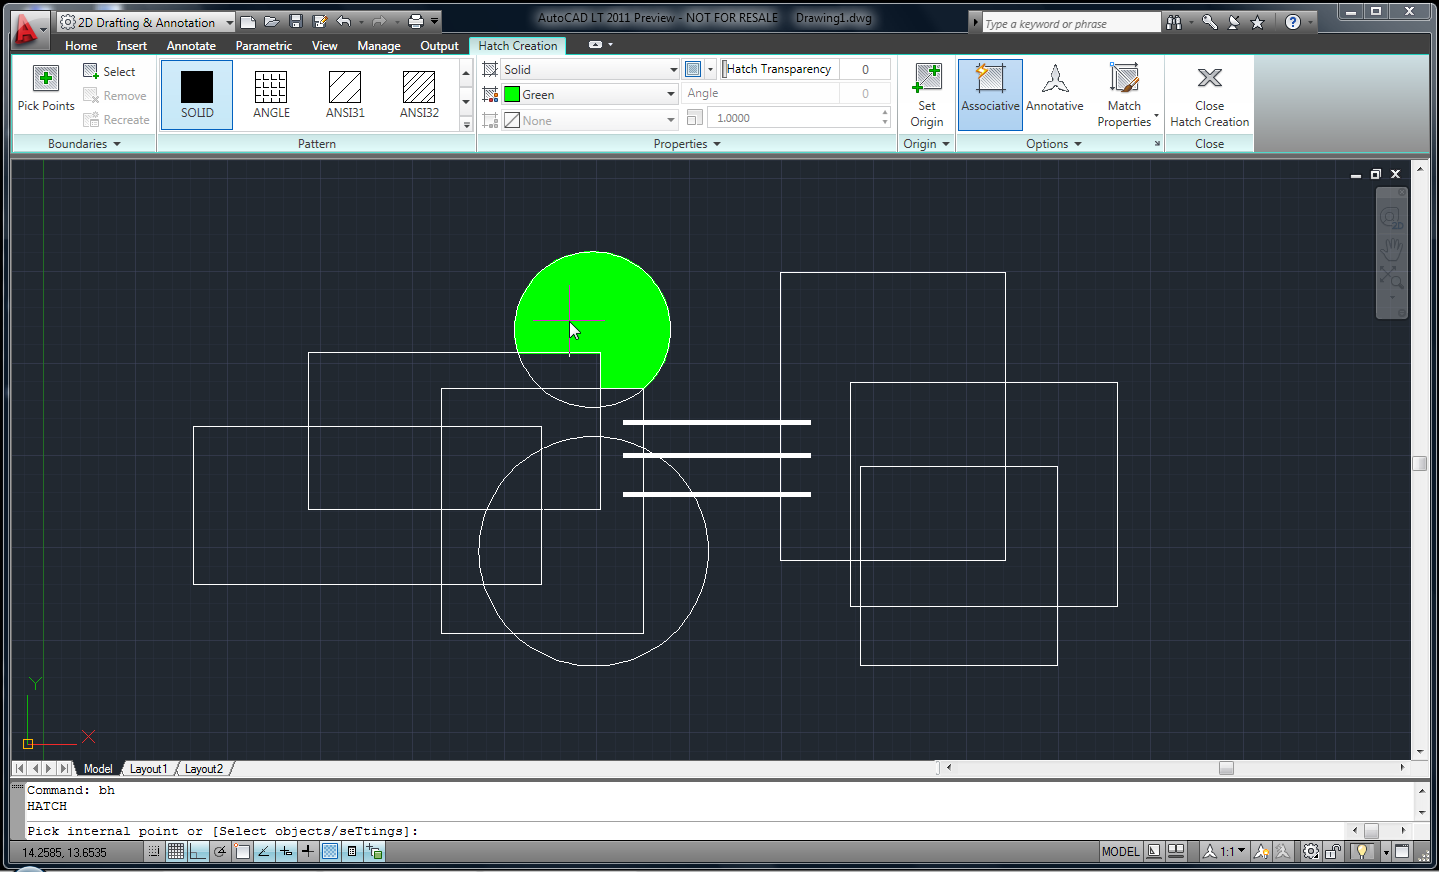Click the Match Properties tool
1439x872 pixels.
click(x=1124, y=94)
